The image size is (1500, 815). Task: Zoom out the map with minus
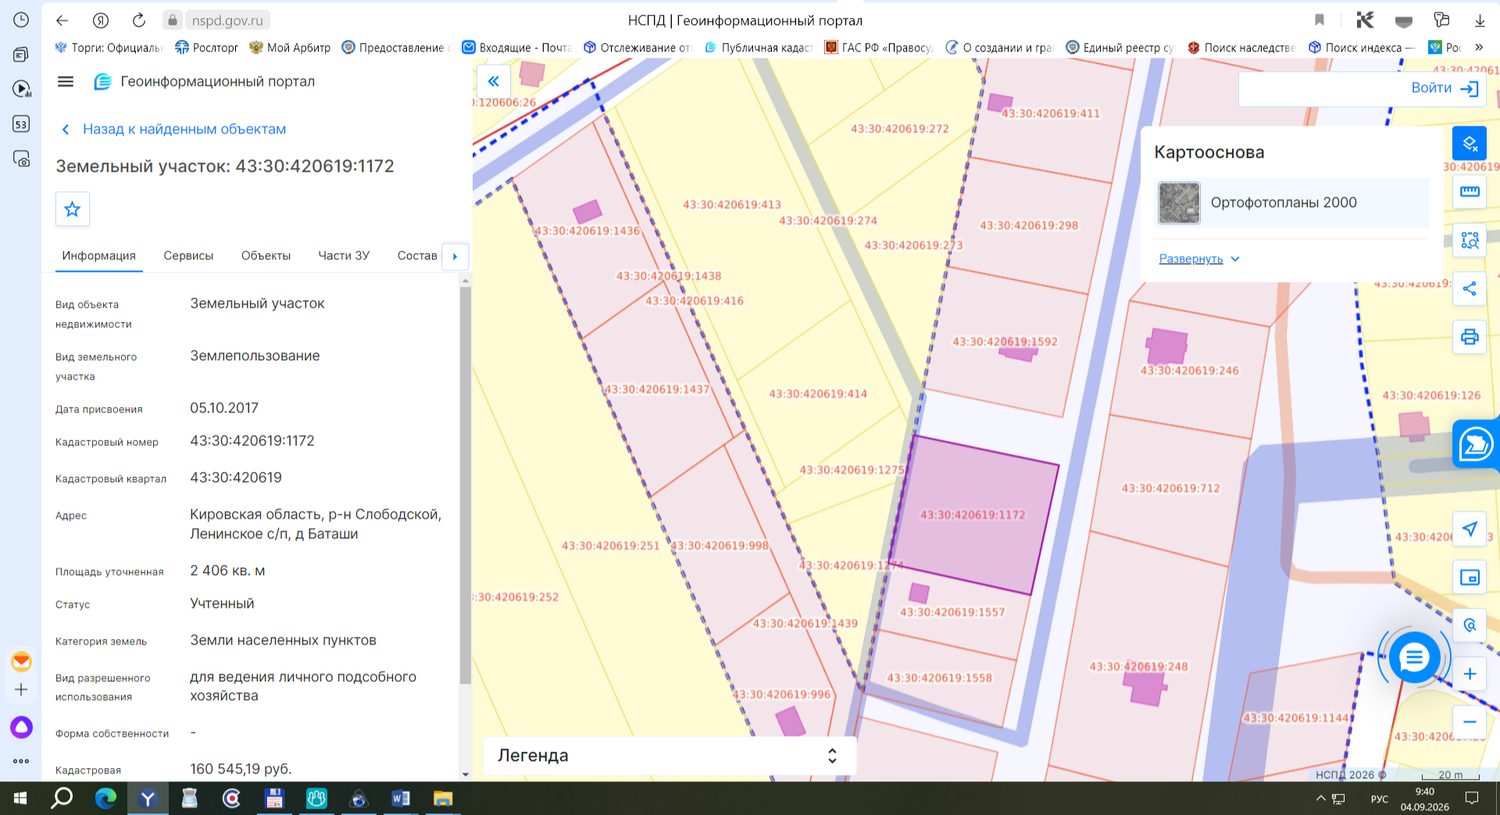(x=1469, y=722)
